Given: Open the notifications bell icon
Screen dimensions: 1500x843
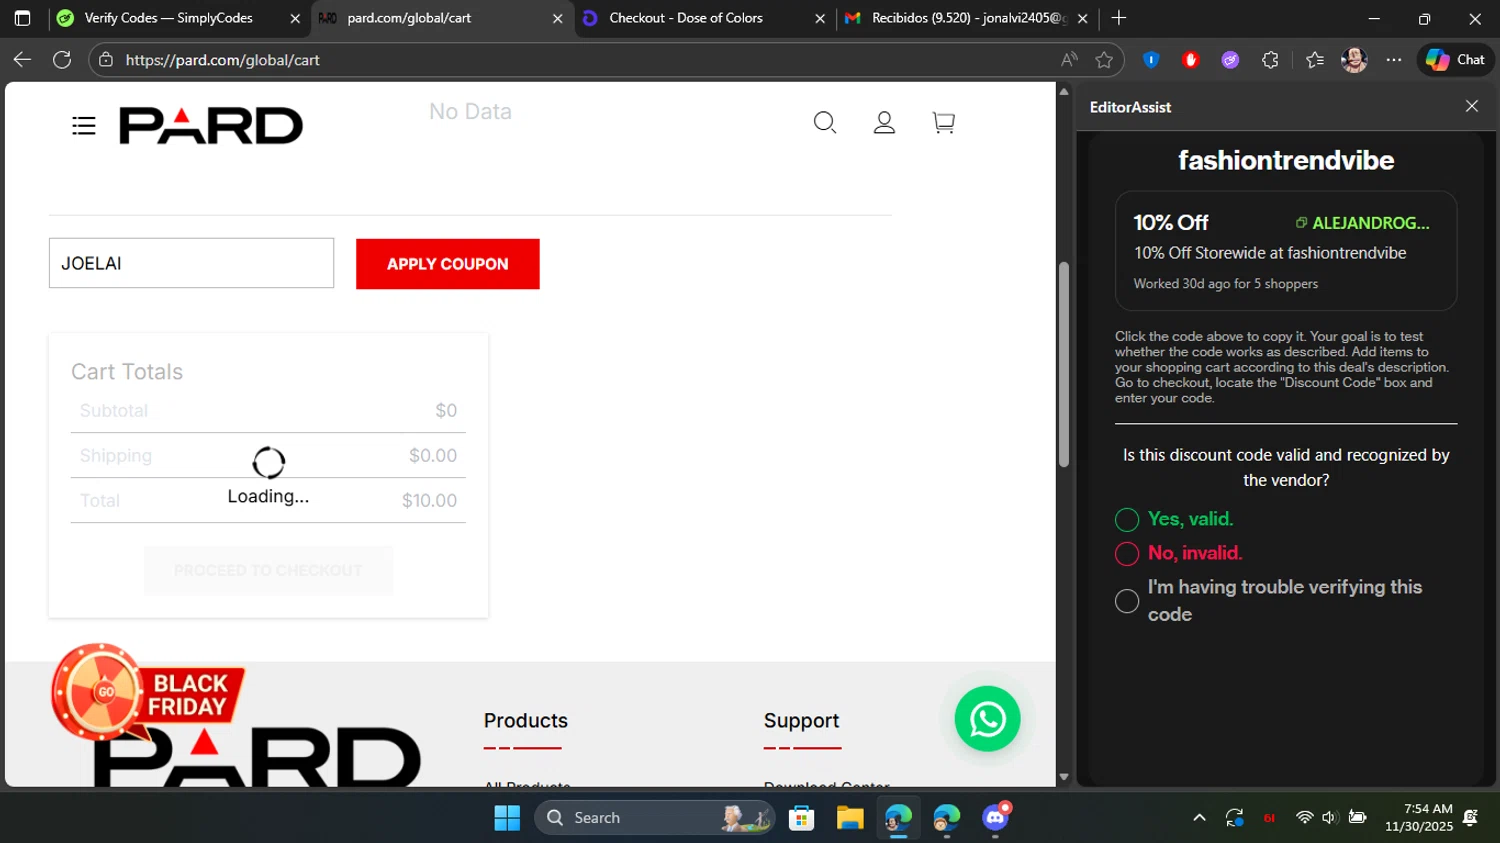Looking at the screenshot, I should coord(1470,818).
